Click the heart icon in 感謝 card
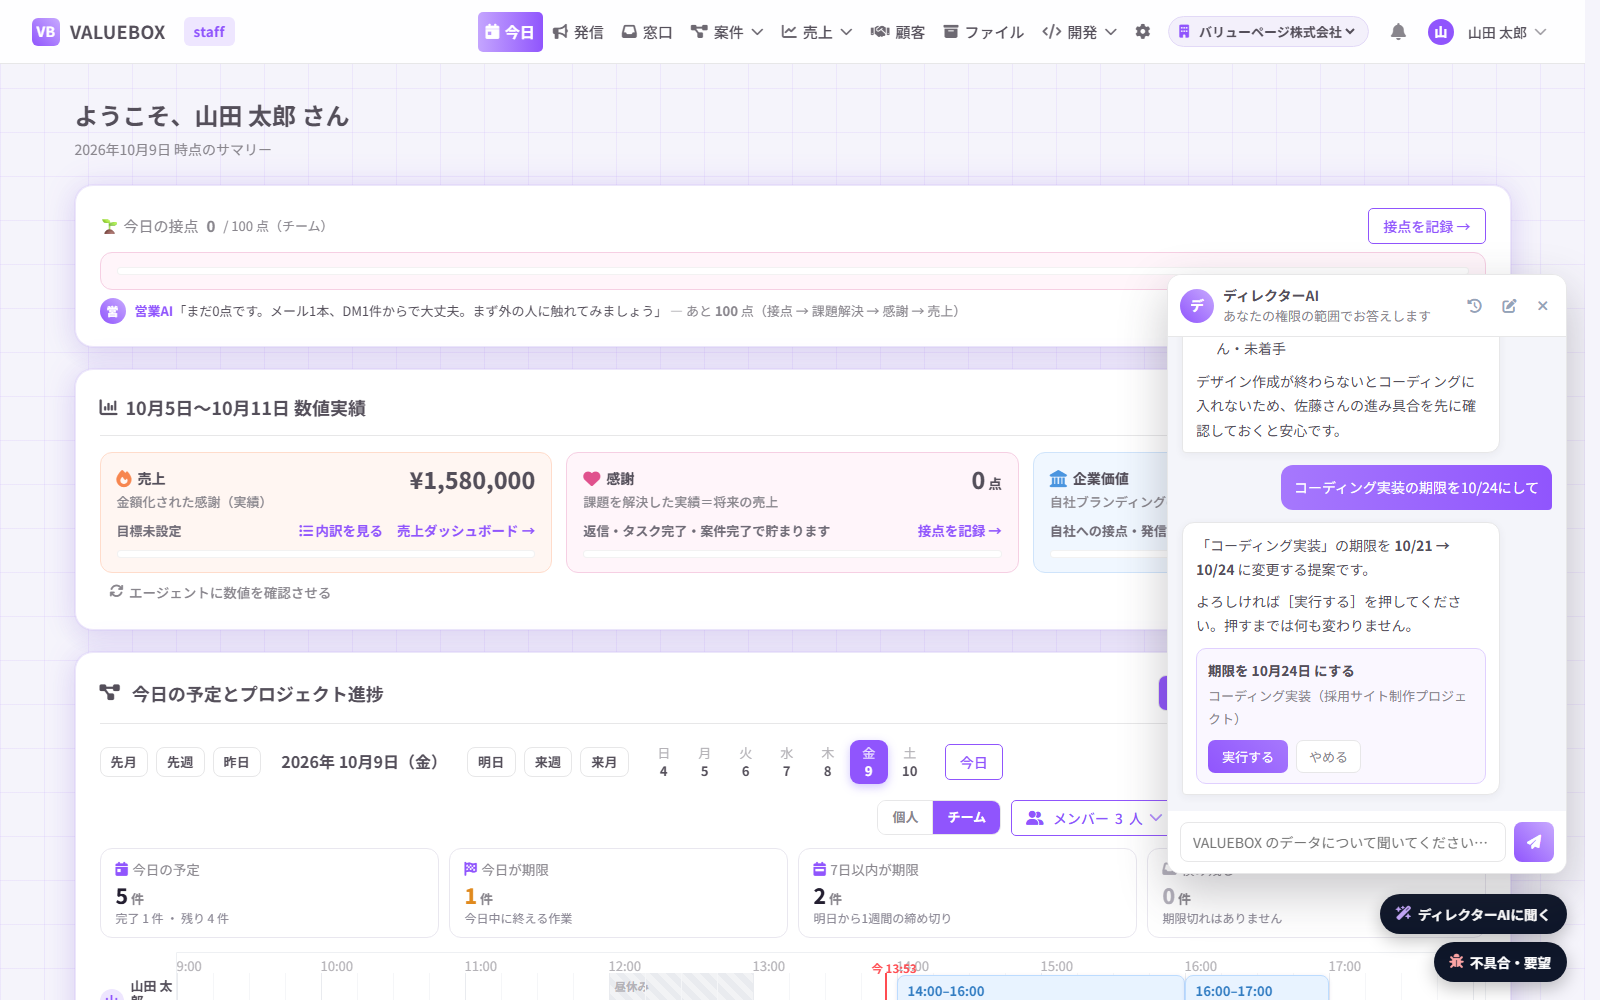 (x=591, y=479)
